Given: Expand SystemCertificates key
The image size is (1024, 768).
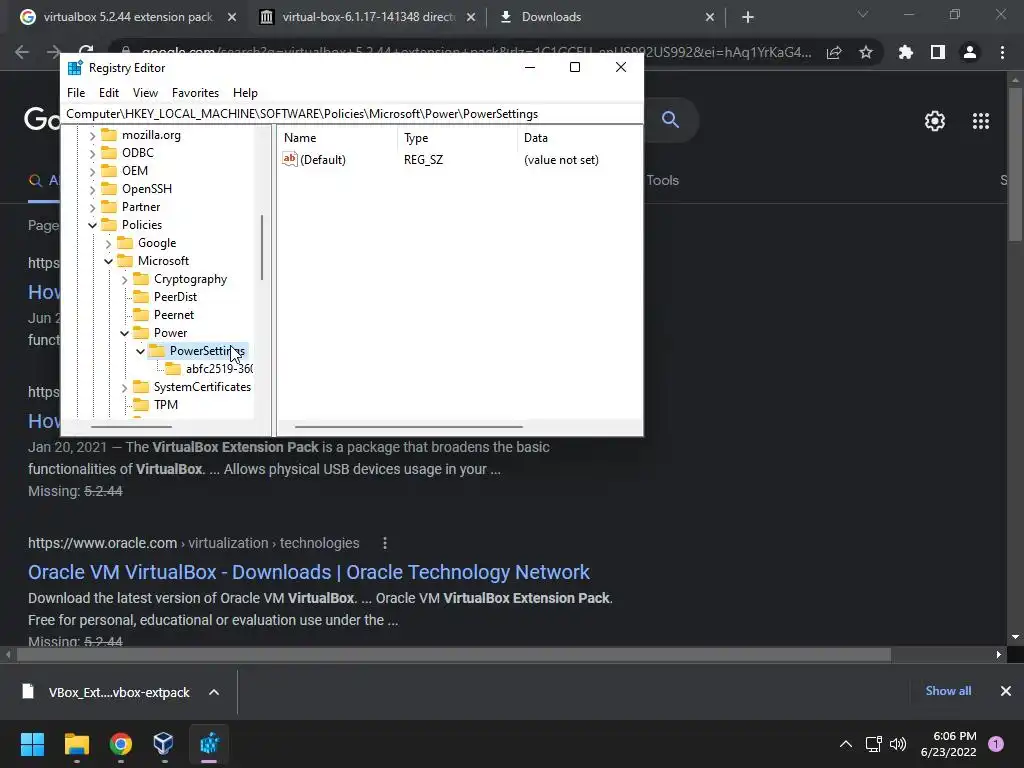Looking at the screenshot, I should (x=124, y=387).
